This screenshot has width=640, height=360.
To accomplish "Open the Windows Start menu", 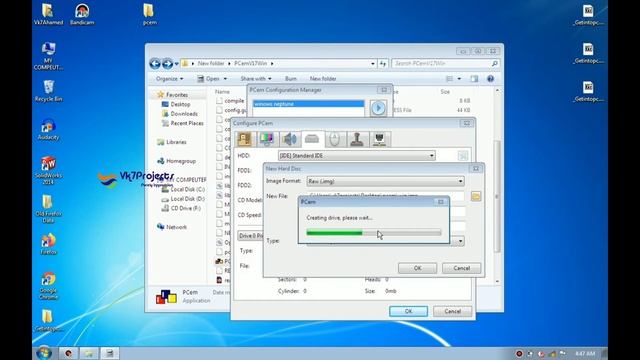I will tap(44, 353).
